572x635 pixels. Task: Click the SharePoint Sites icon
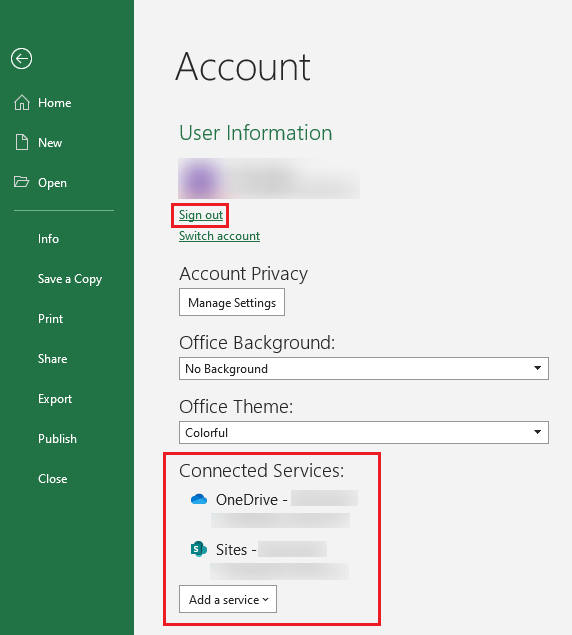(198, 549)
